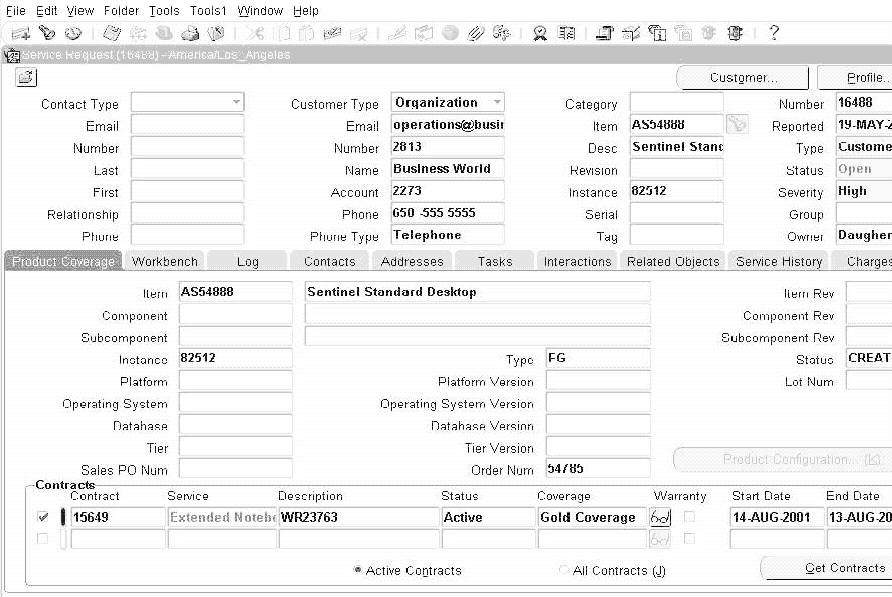Click the Platform input field
The width and height of the screenshot is (892, 597).
[x=236, y=381]
